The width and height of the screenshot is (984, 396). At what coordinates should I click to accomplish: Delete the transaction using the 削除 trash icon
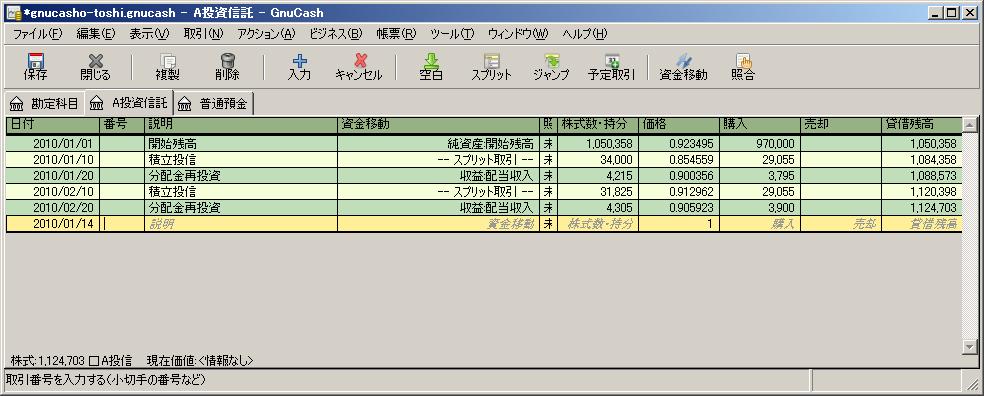[227, 67]
